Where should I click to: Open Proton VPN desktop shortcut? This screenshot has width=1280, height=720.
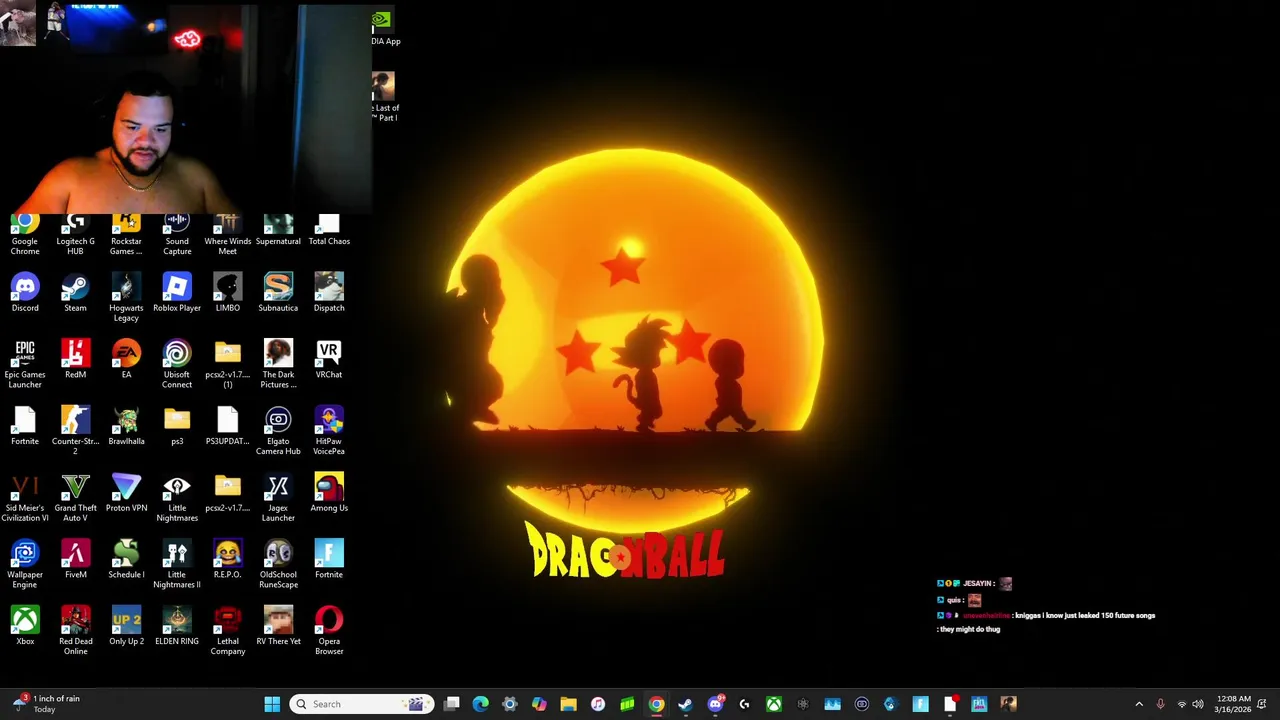pos(126,493)
